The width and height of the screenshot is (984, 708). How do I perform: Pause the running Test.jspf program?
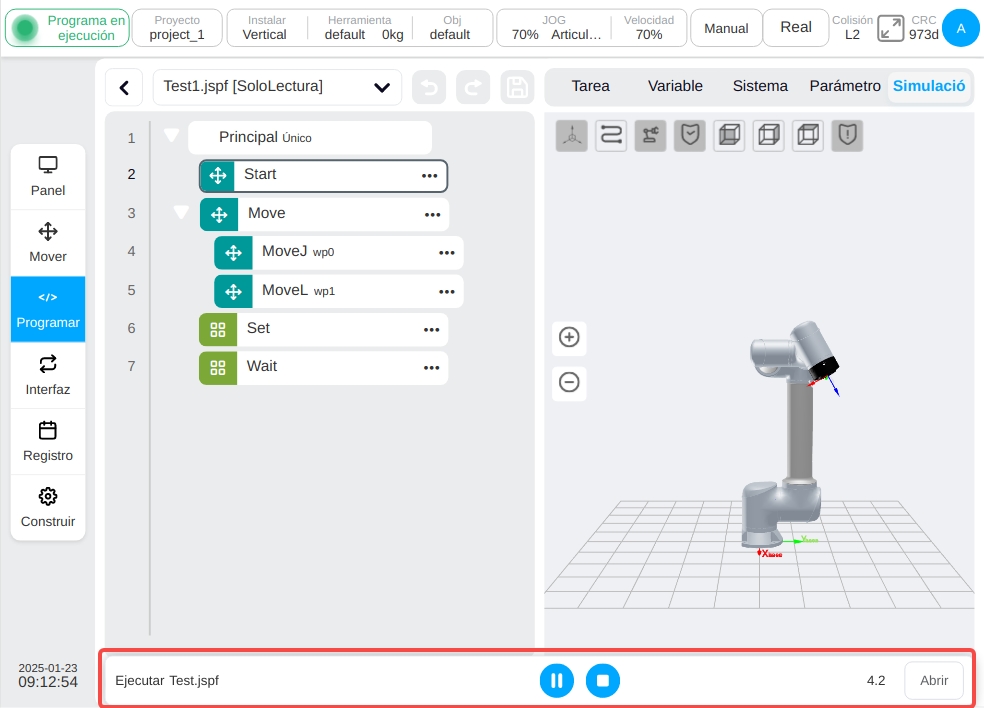[x=557, y=680]
